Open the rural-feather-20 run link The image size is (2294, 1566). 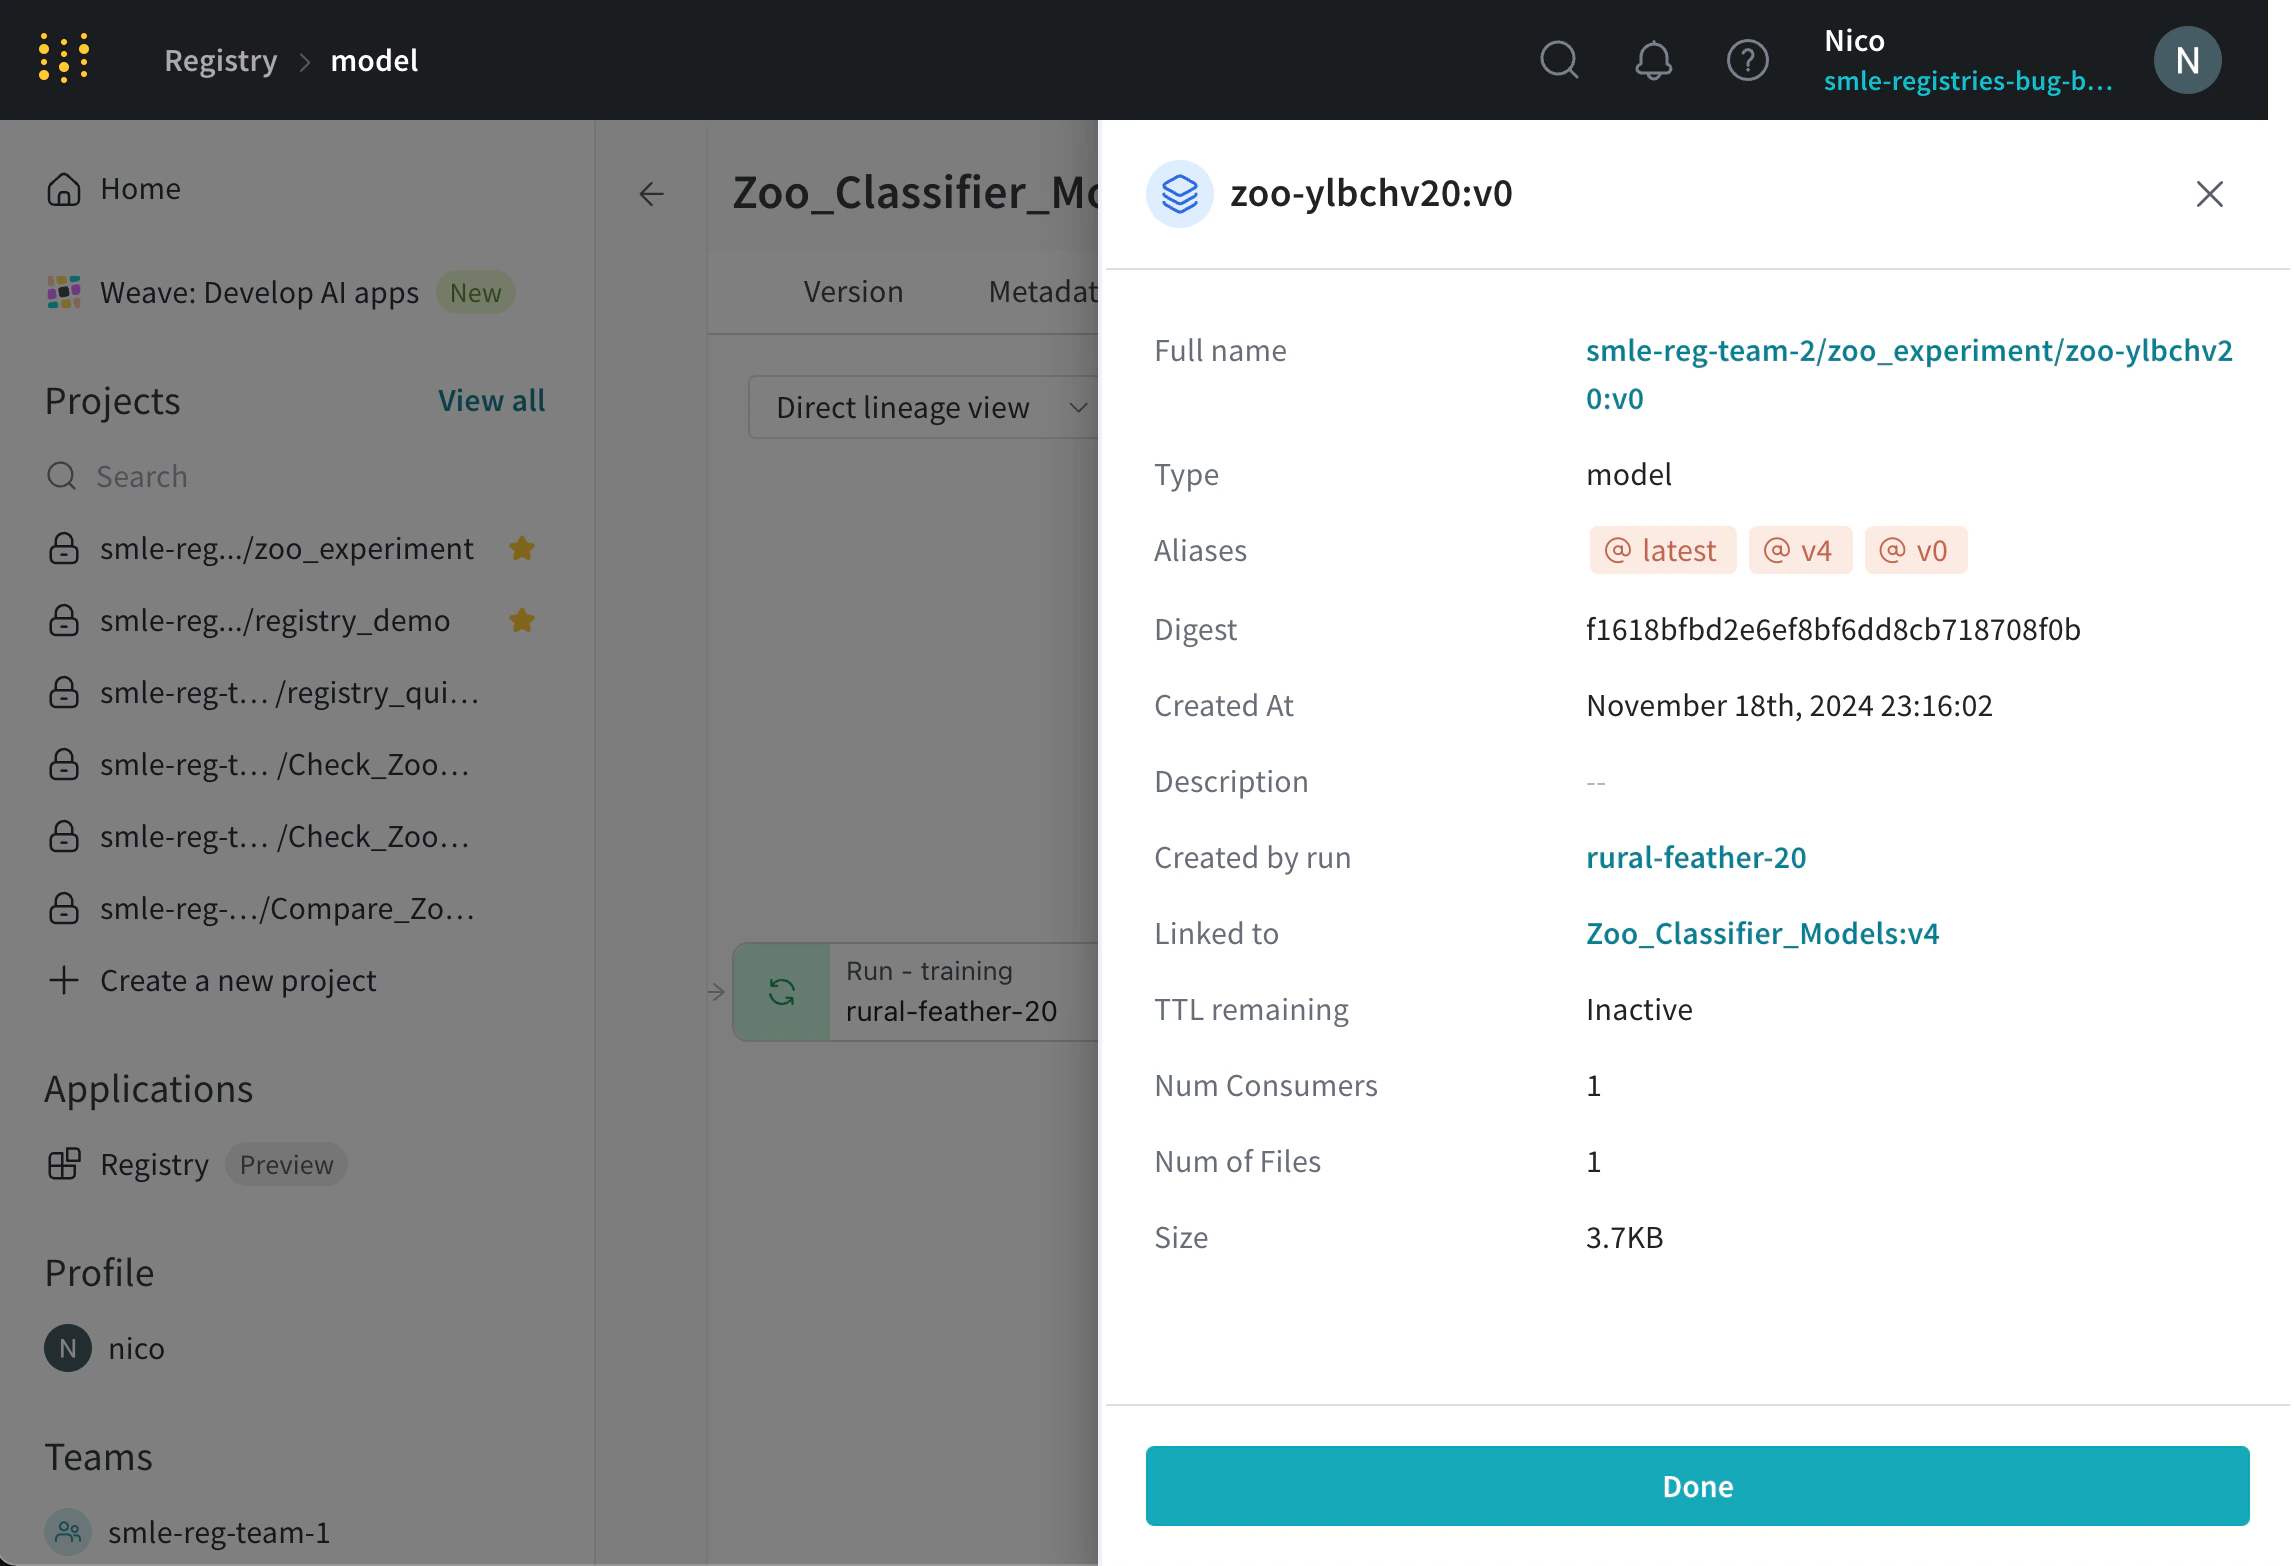click(1695, 857)
